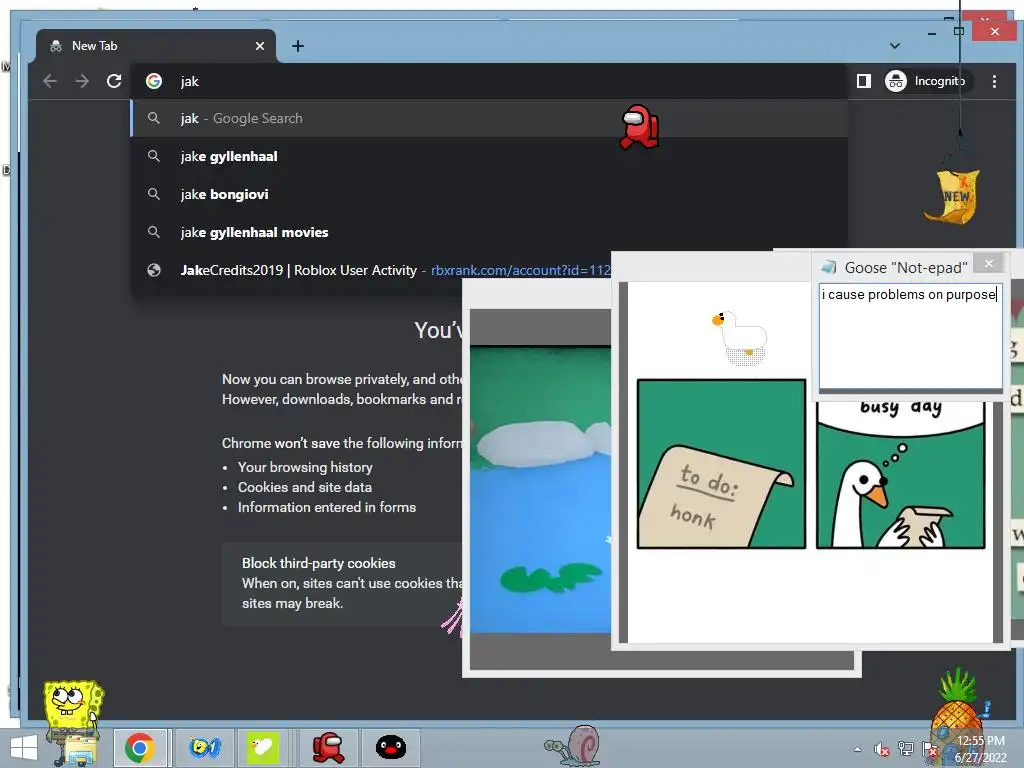Click the Action Center flag tray icon

929,749
